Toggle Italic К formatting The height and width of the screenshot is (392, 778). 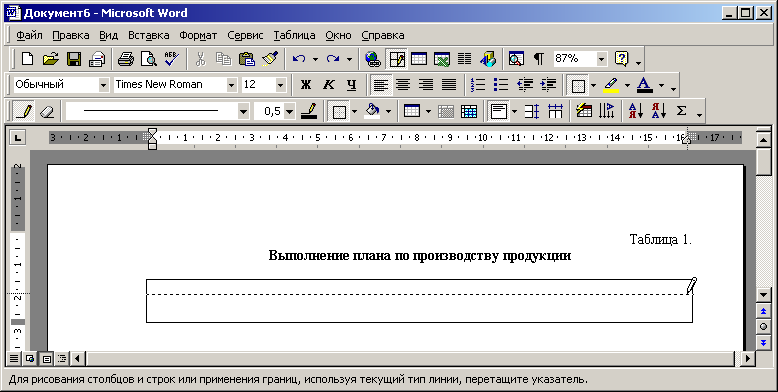[328, 85]
